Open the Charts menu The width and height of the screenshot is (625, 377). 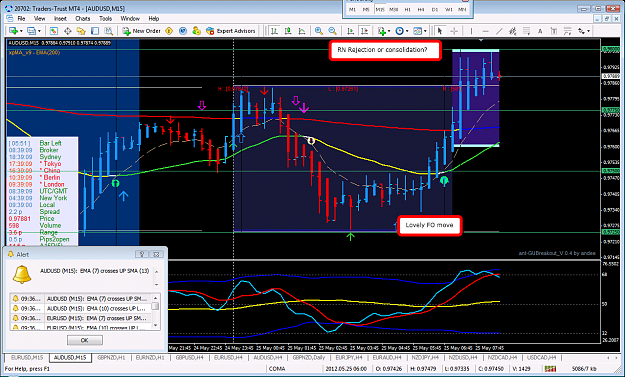click(83, 18)
